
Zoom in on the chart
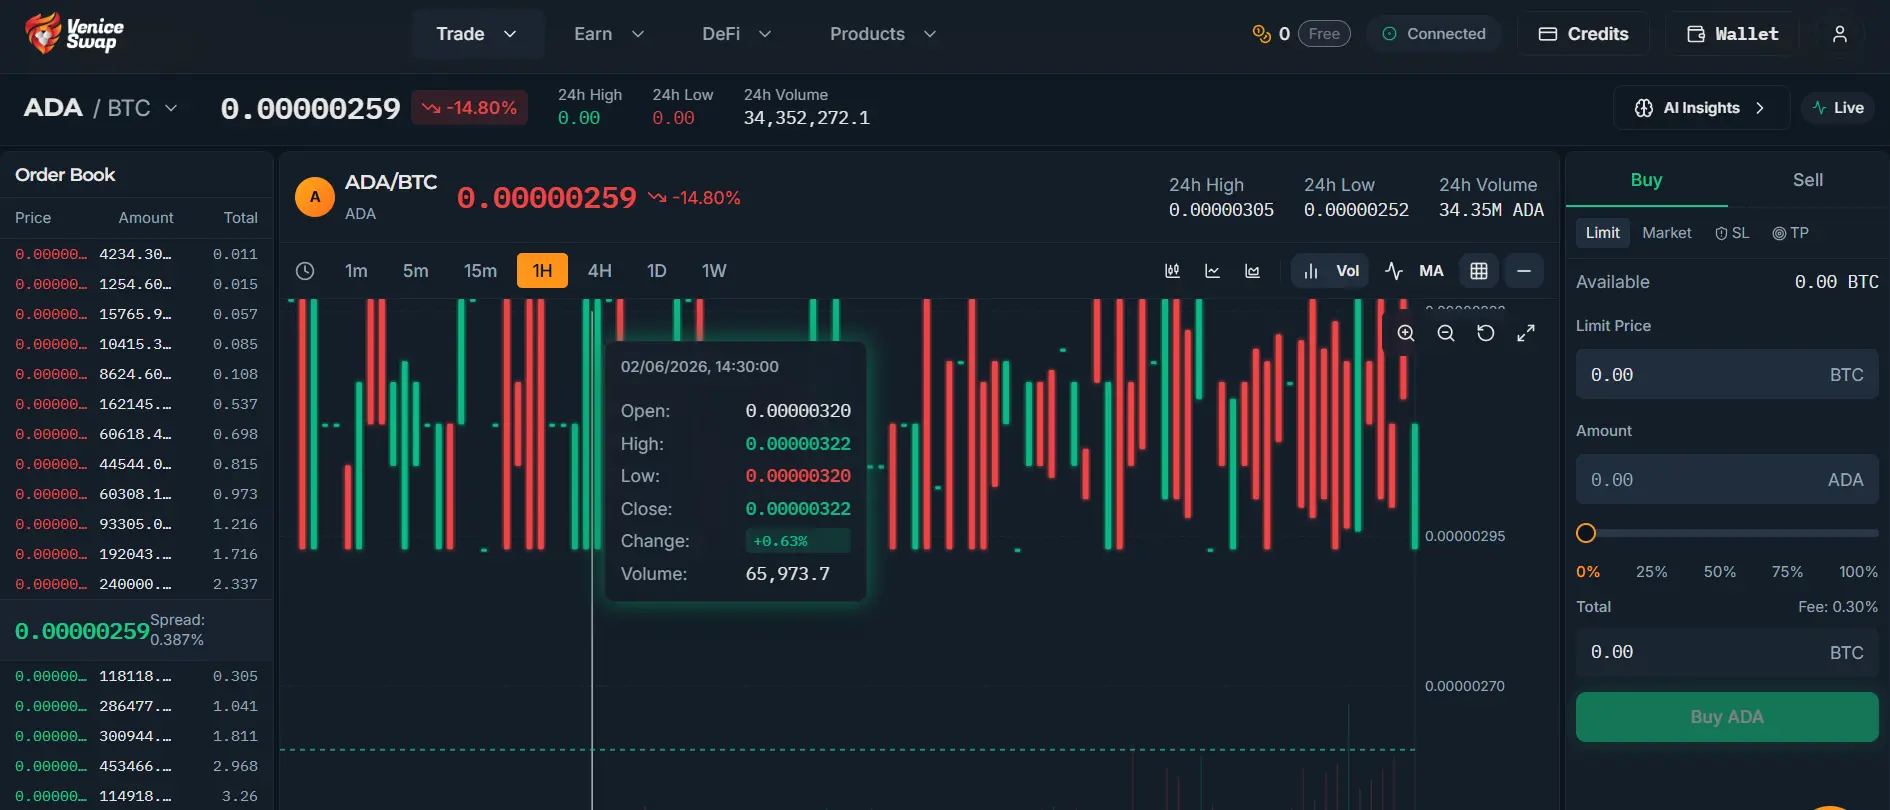1406,333
